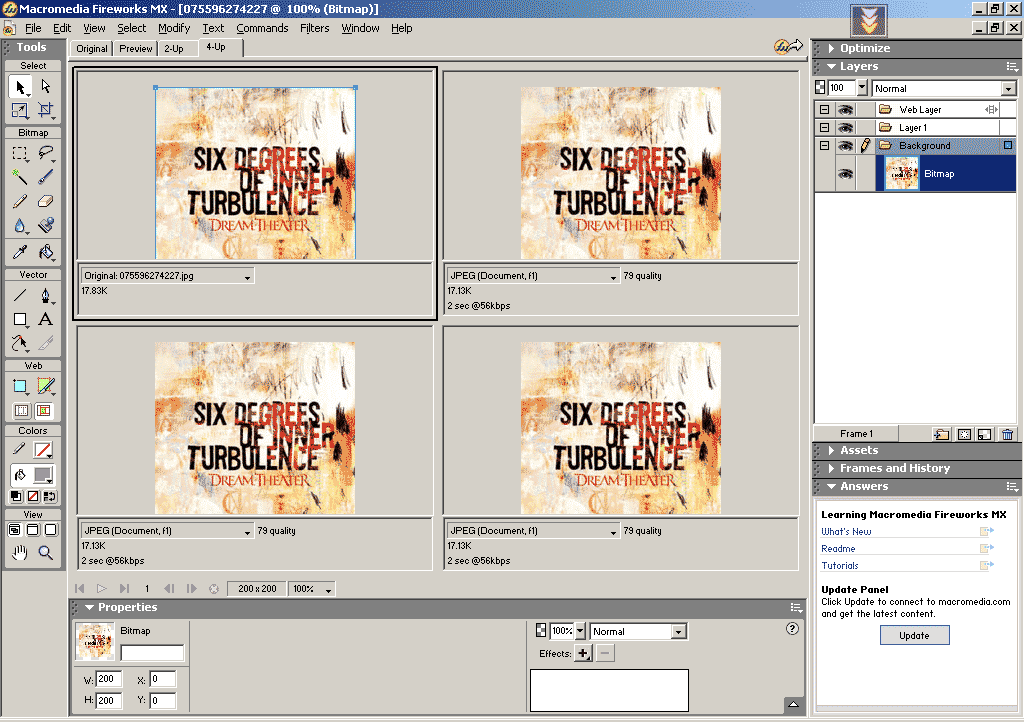The height and width of the screenshot is (722, 1024).
Task: Select the Lasso tool
Action: [45, 153]
